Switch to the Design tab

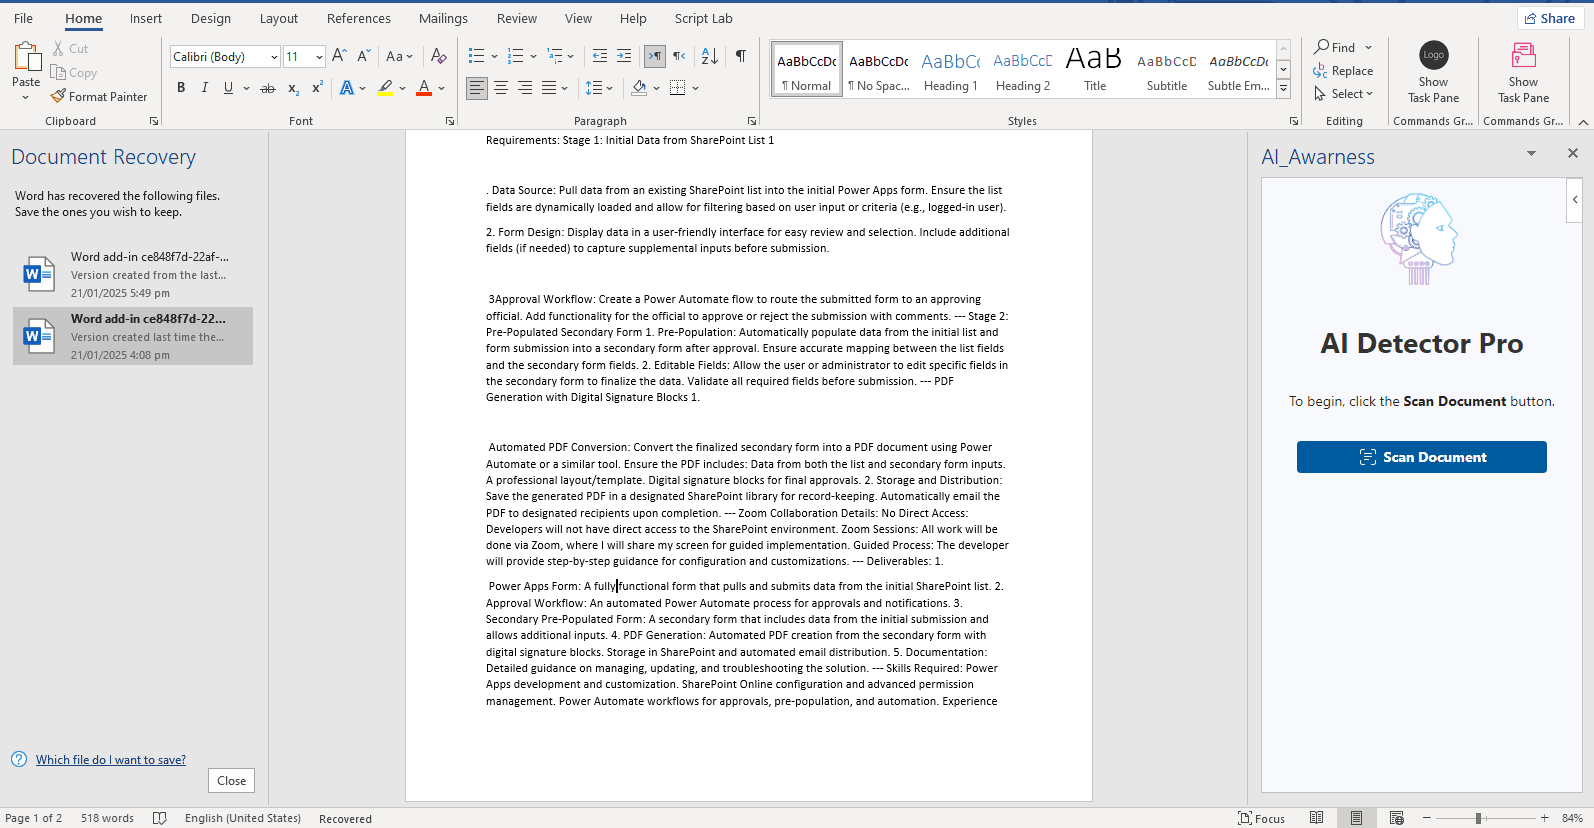pyautogui.click(x=211, y=18)
